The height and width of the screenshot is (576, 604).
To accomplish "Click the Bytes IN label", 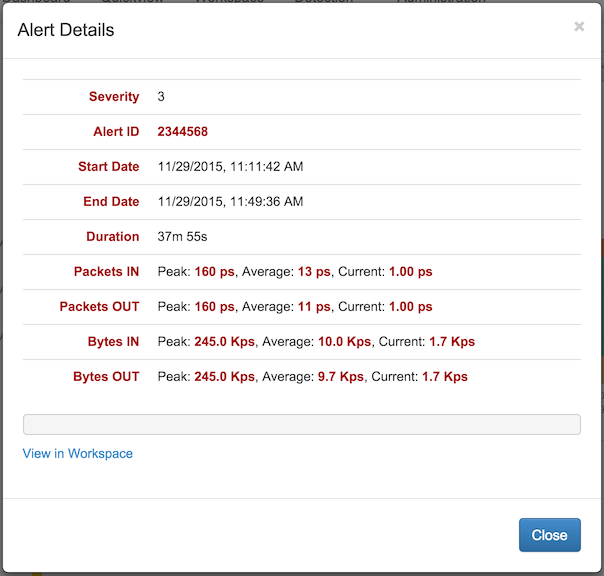I will (x=113, y=342).
